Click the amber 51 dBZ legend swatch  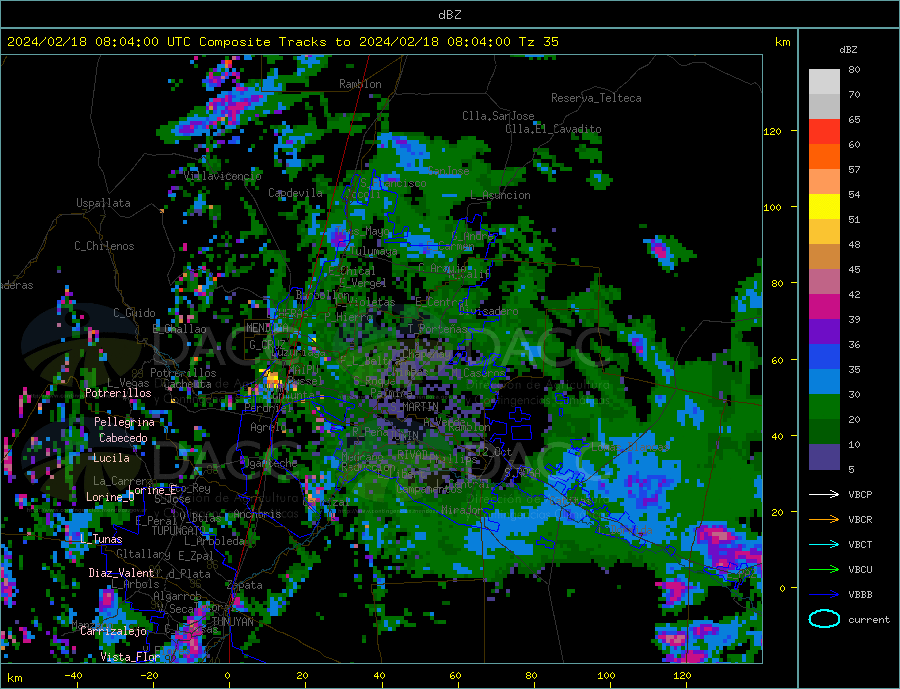click(x=824, y=231)
